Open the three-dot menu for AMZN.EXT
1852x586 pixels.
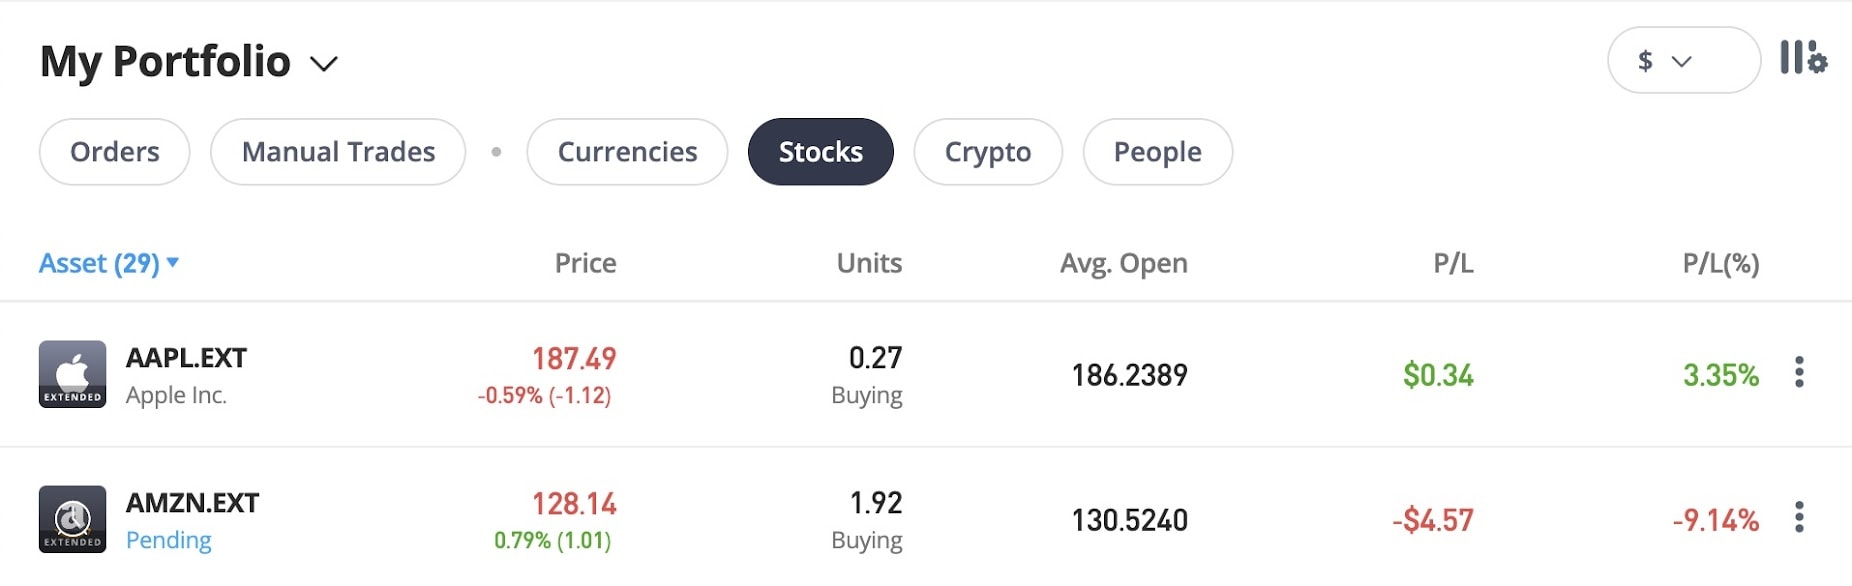coord(1799,517)
